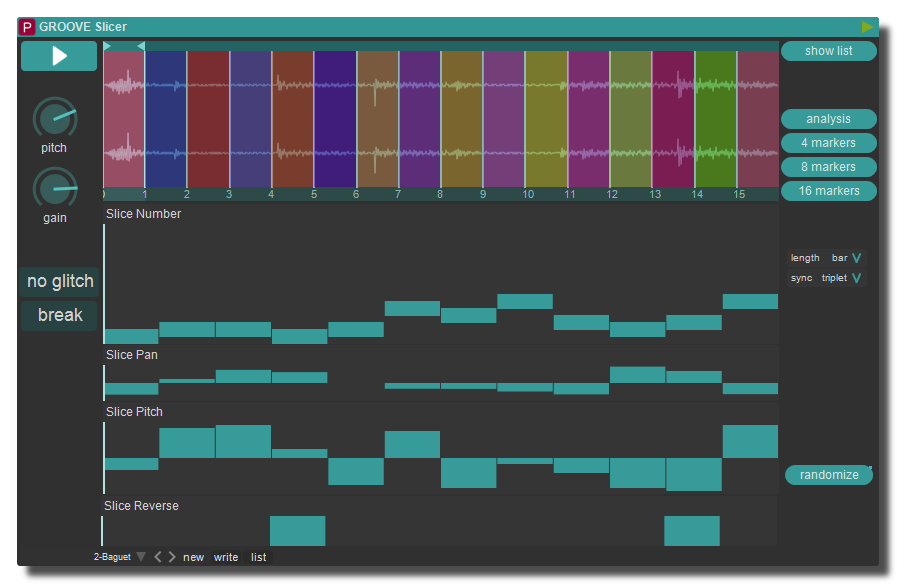The width and height of the screenshot is (897, 584).
Task: Expand the length bar dropdown
Action: (856, 258)
